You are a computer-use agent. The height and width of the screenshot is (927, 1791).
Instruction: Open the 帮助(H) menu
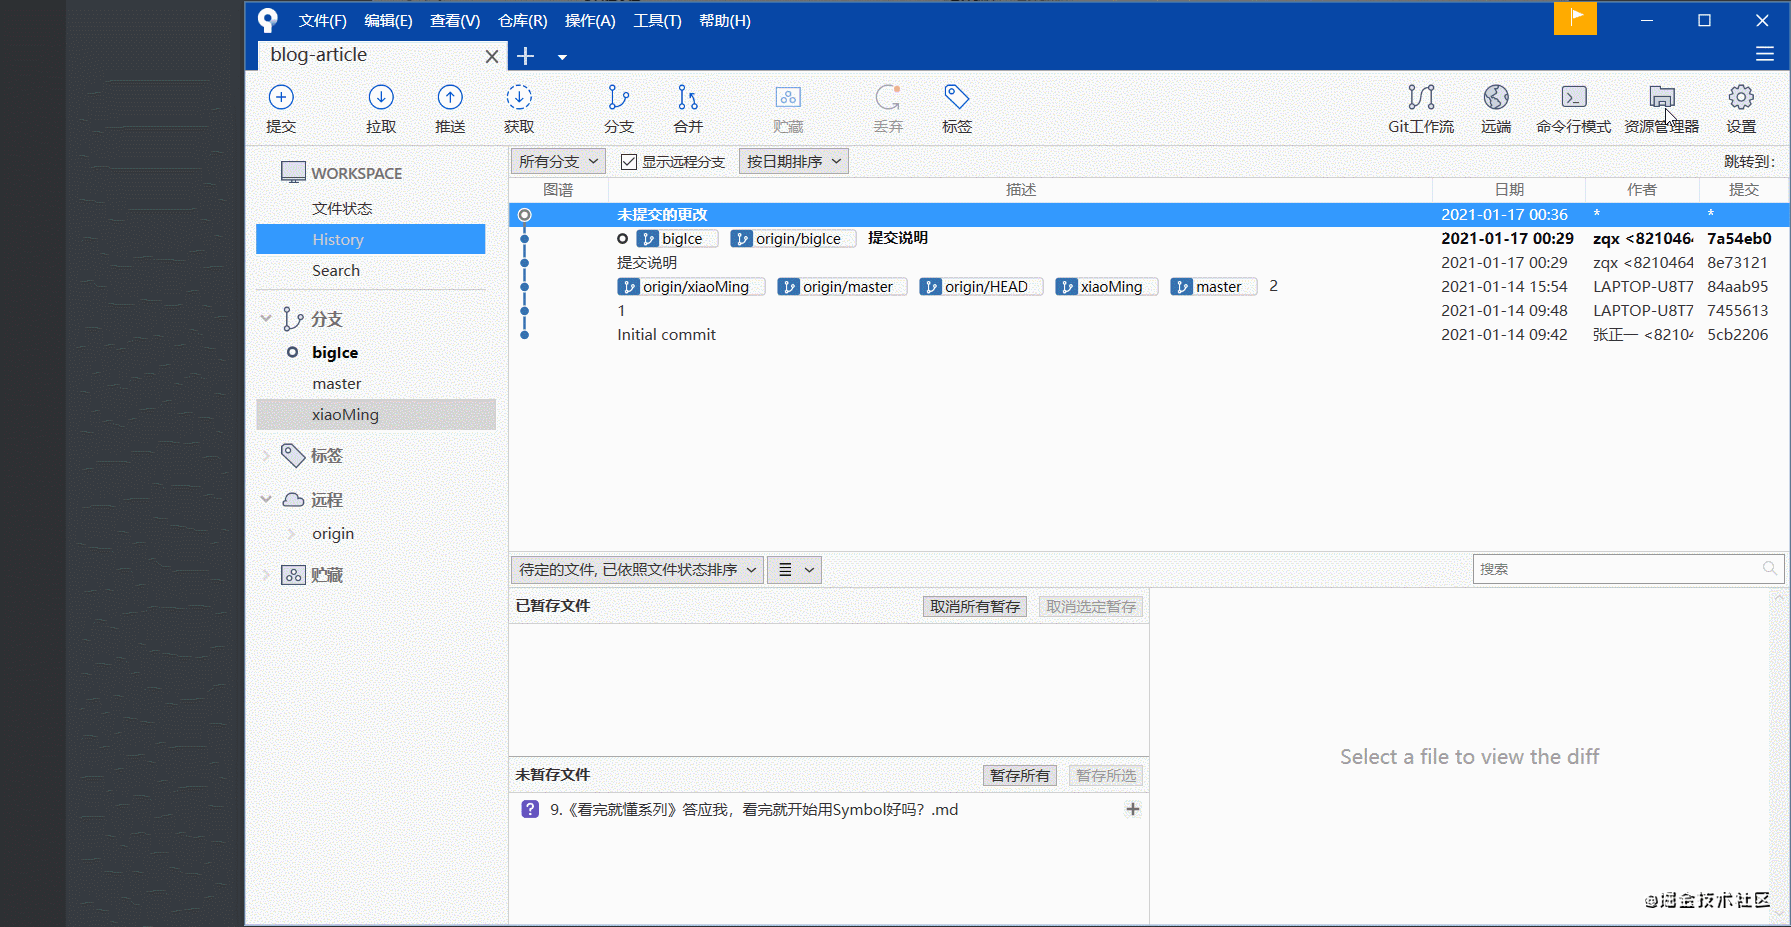coord(725,20)
